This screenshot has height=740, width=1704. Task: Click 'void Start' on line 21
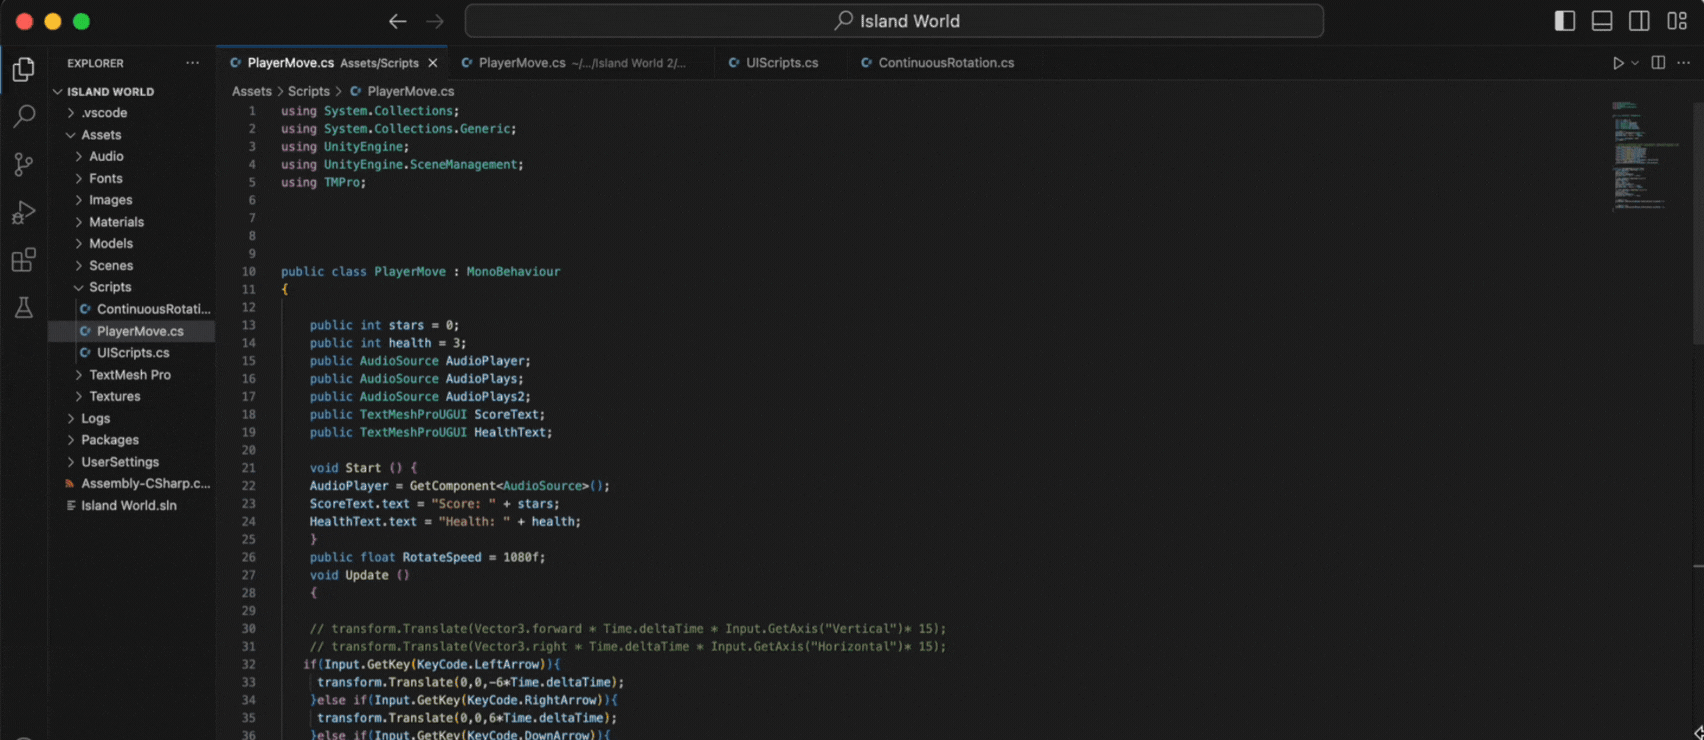click(x=345, y=468)
